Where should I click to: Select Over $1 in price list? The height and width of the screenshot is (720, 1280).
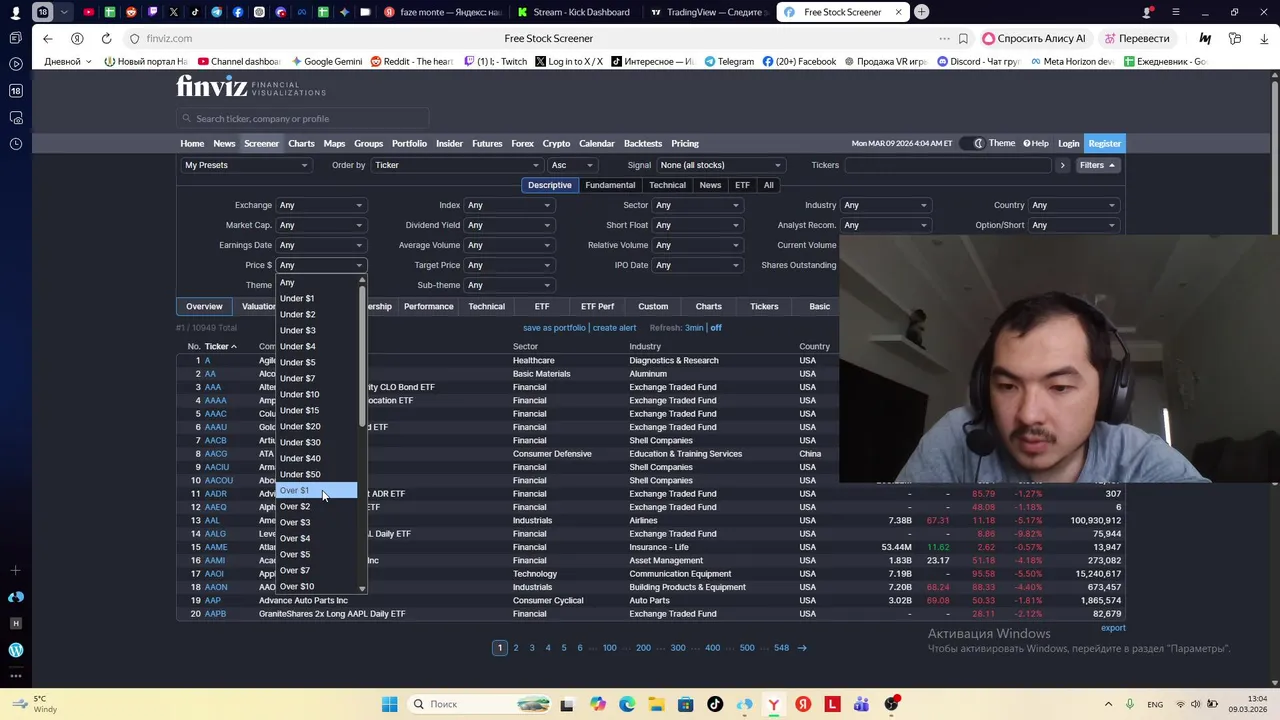[316, 491]
